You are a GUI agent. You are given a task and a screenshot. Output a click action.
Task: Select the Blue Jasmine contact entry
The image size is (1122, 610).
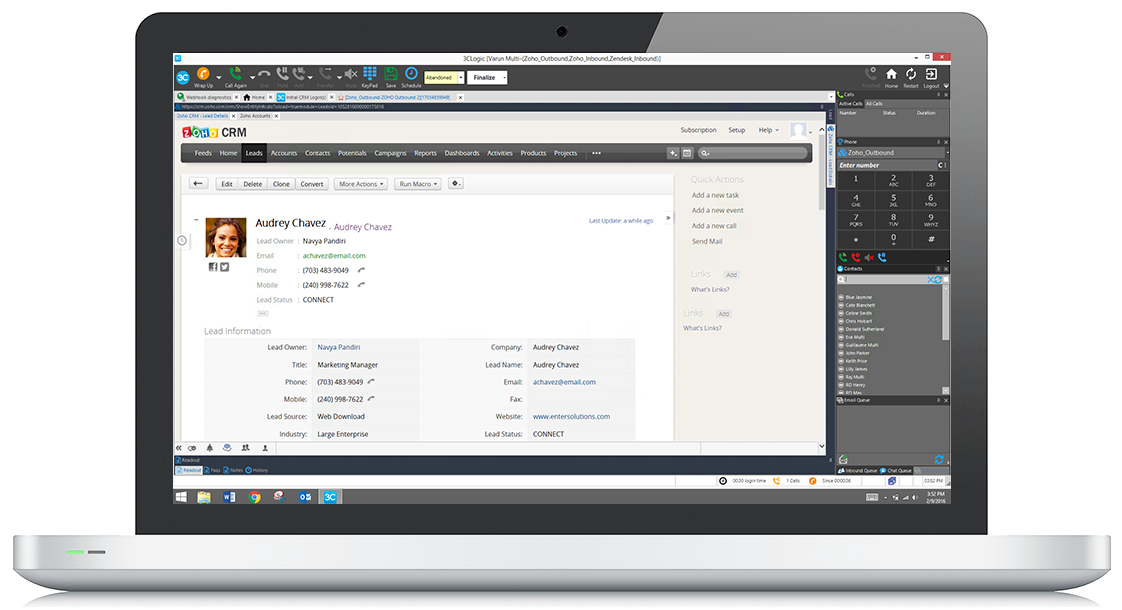click(857, 297)
